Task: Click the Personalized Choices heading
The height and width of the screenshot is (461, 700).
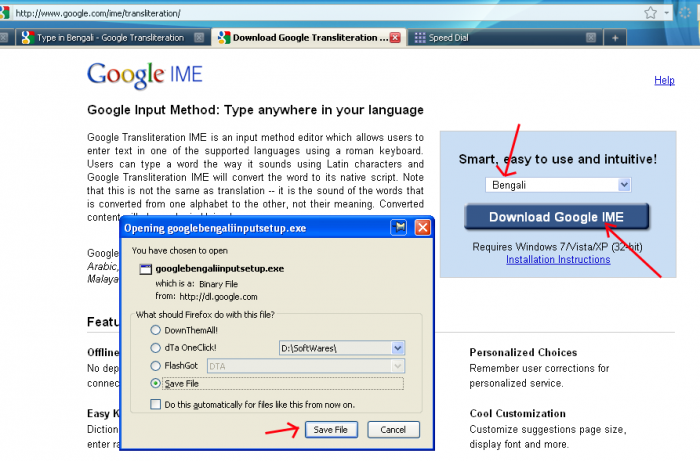Action: [523, 353]
